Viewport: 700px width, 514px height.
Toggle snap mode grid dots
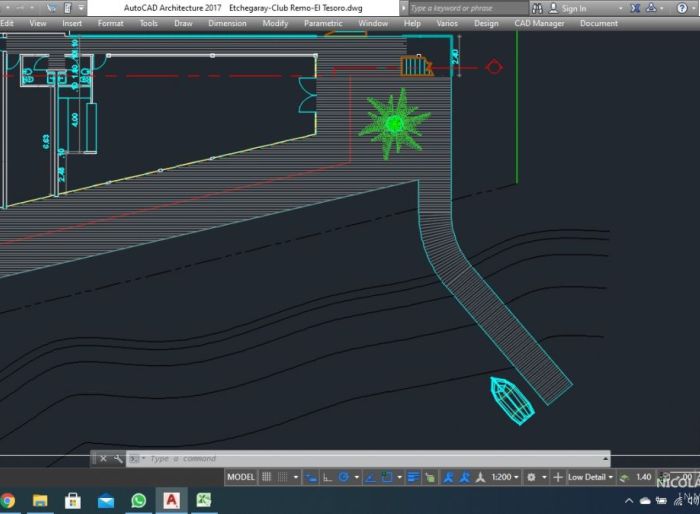(283, 477)
